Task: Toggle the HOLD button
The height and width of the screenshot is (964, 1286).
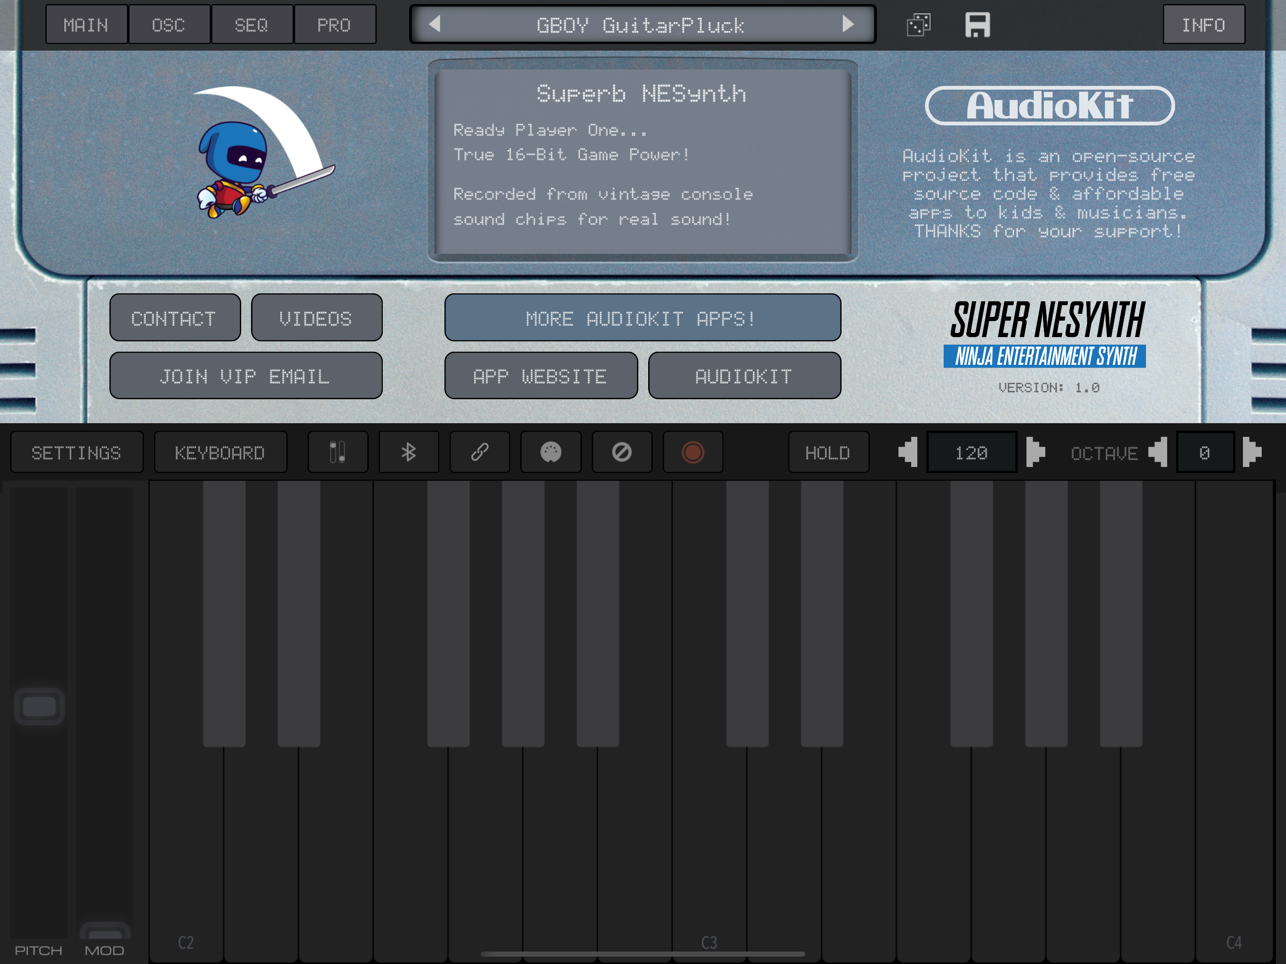Action: 828,453
